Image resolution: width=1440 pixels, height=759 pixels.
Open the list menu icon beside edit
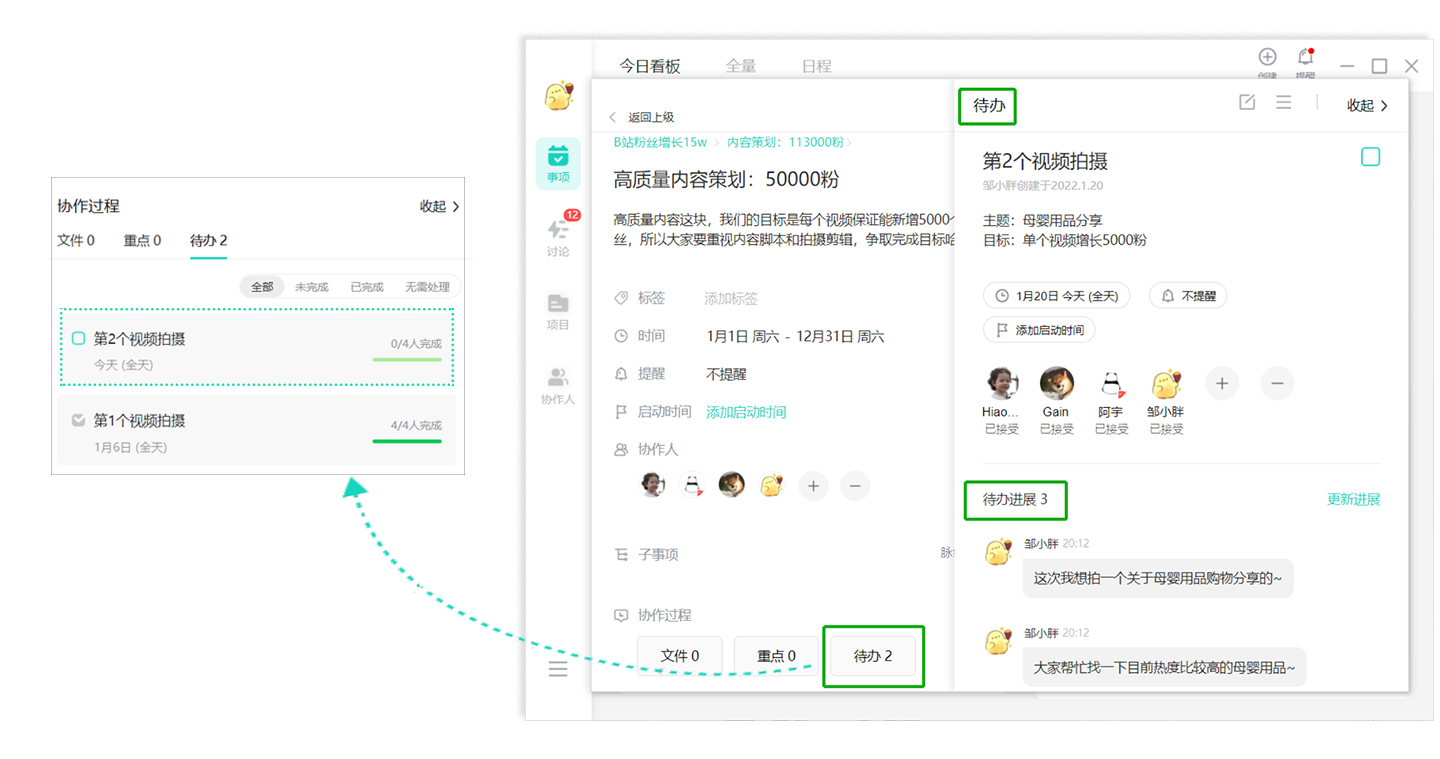point(1284,102)
